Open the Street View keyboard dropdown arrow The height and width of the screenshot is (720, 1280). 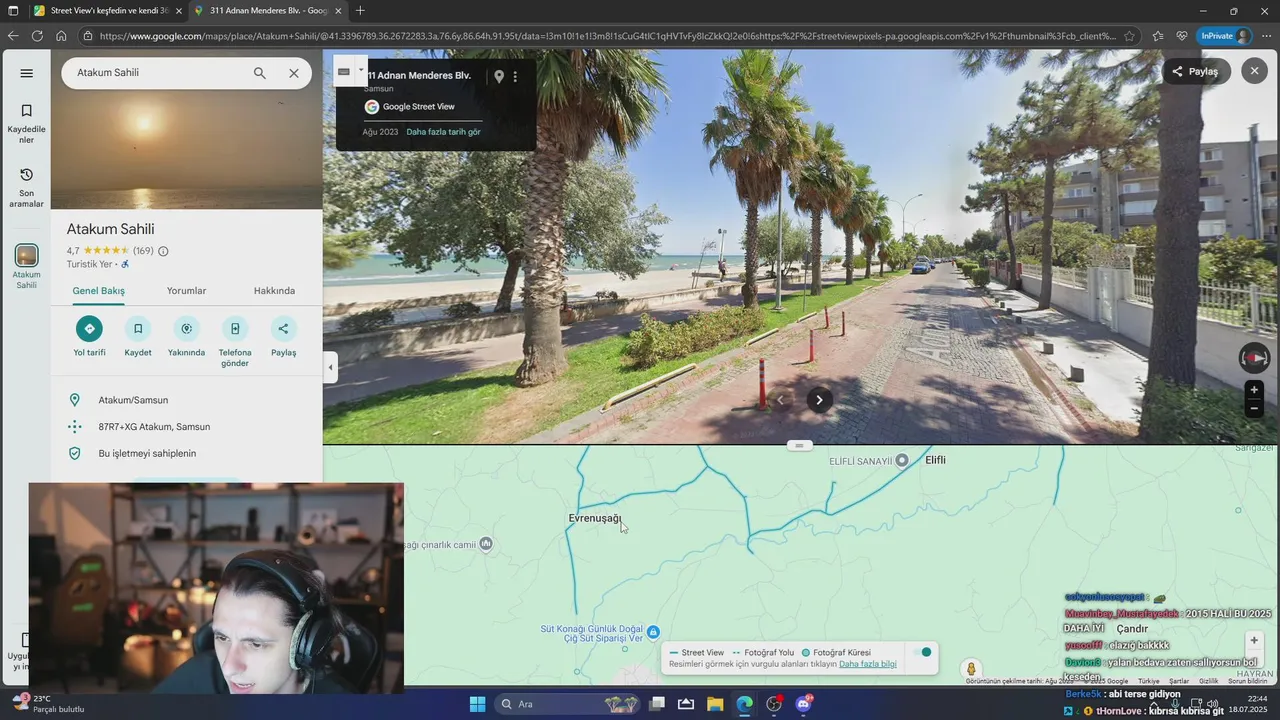click(x=361, y=70)
